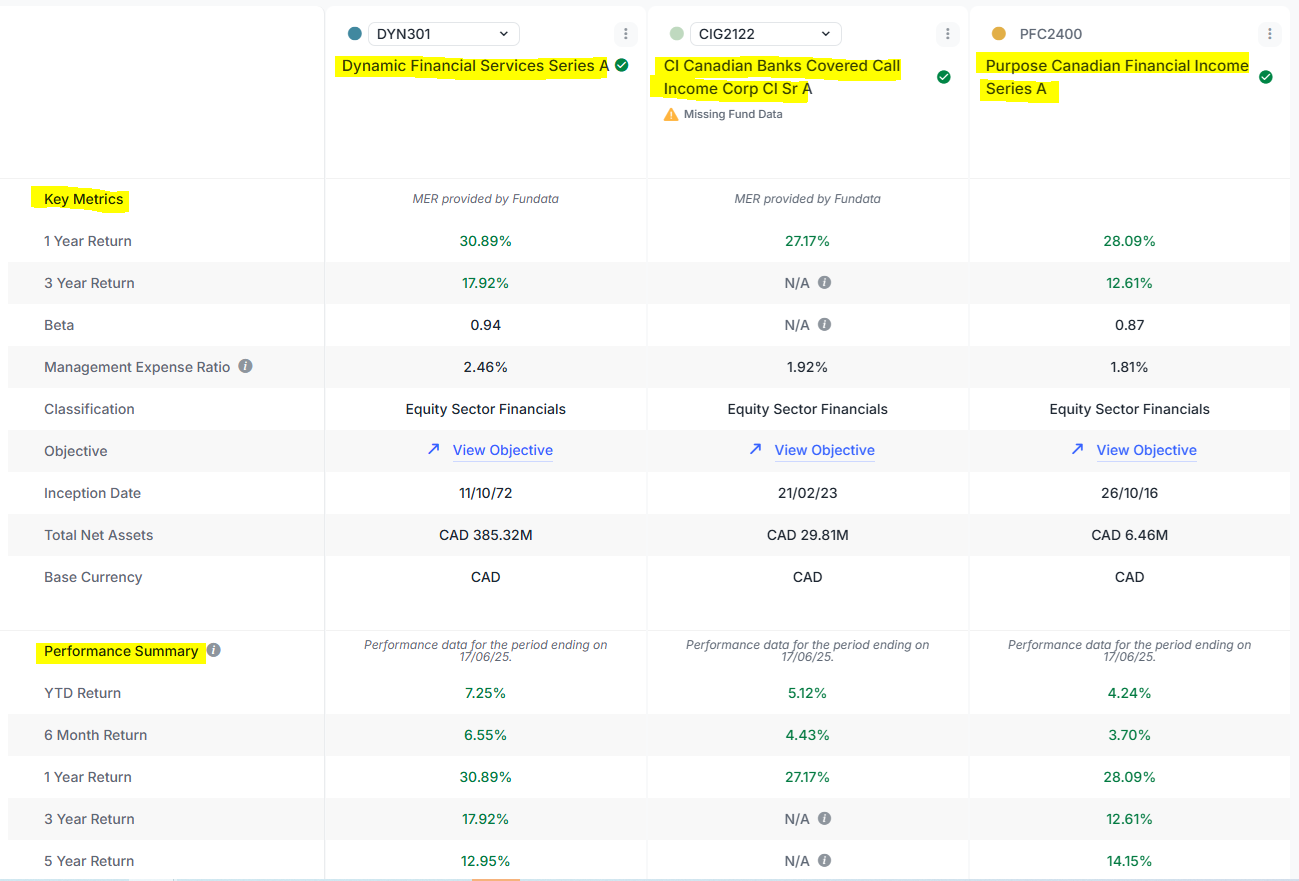Click the 6 Month Return value 4.43%
This screenshot has height=881, width=1299.
[808, 735]
